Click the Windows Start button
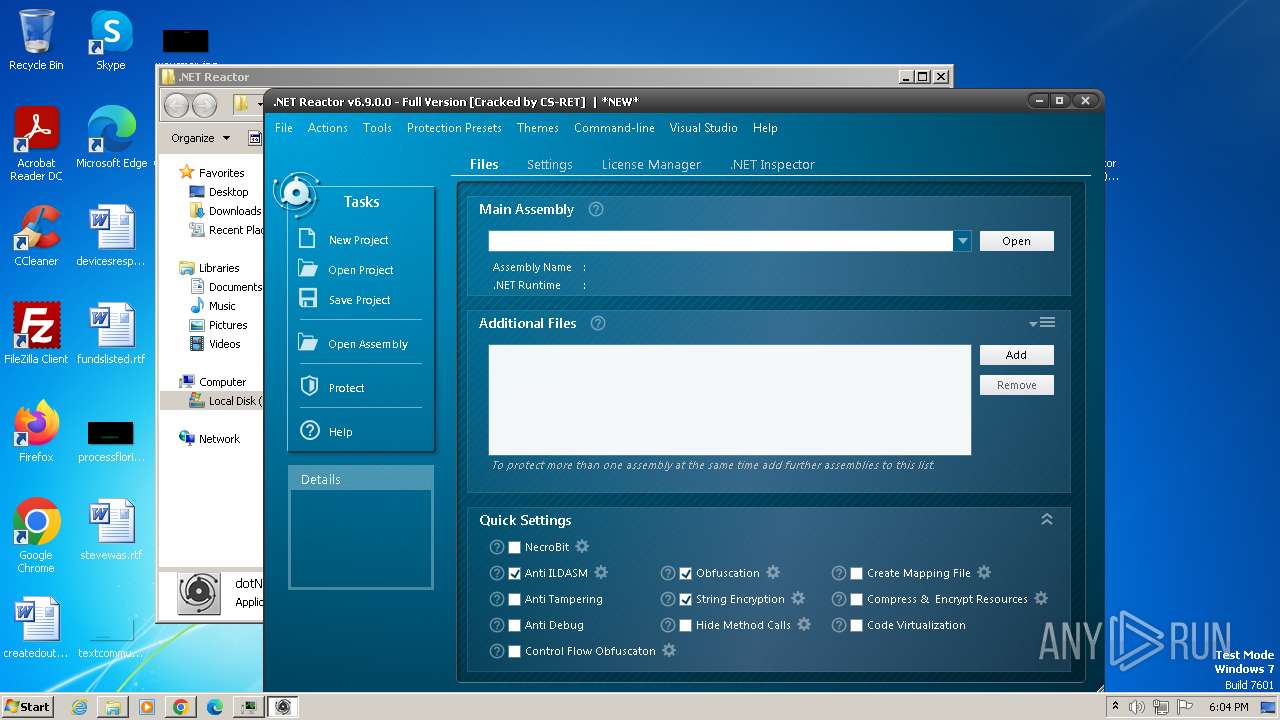Viewport: 1280px width, 720px height. tap(27, 707)
